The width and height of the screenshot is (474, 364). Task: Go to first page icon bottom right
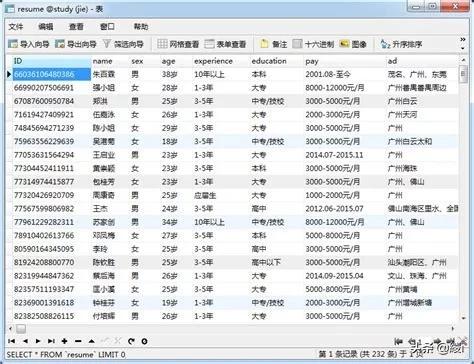click(x=398, y=341)
